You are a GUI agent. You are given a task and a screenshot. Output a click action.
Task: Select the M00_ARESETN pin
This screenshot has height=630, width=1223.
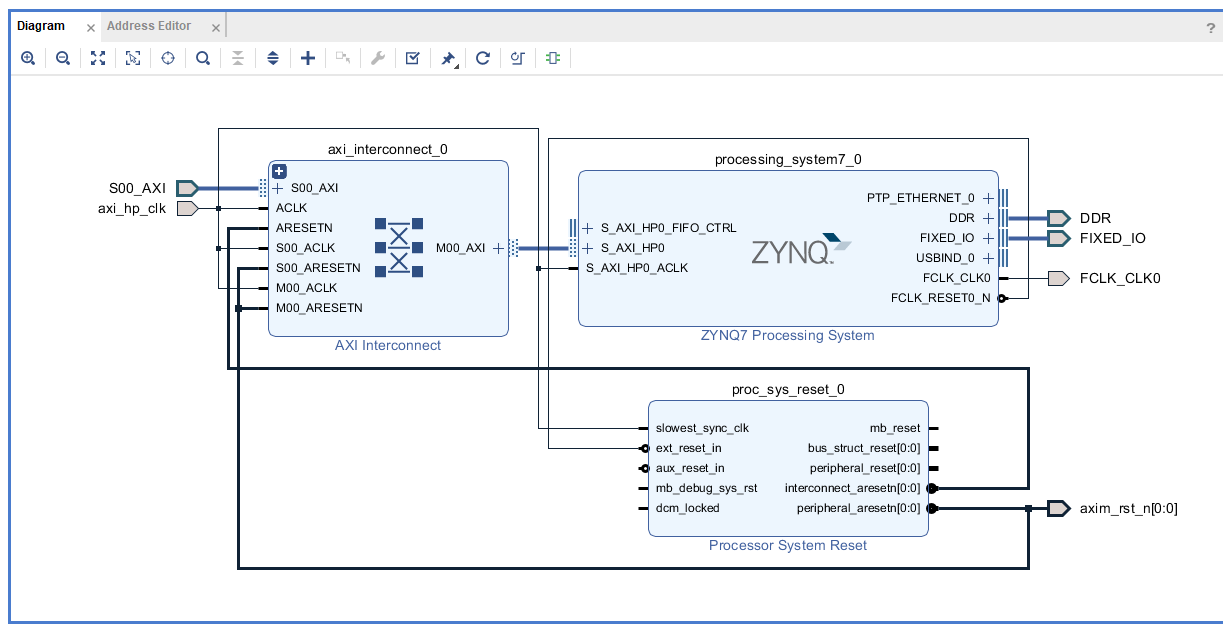click(x=319, y=308)
